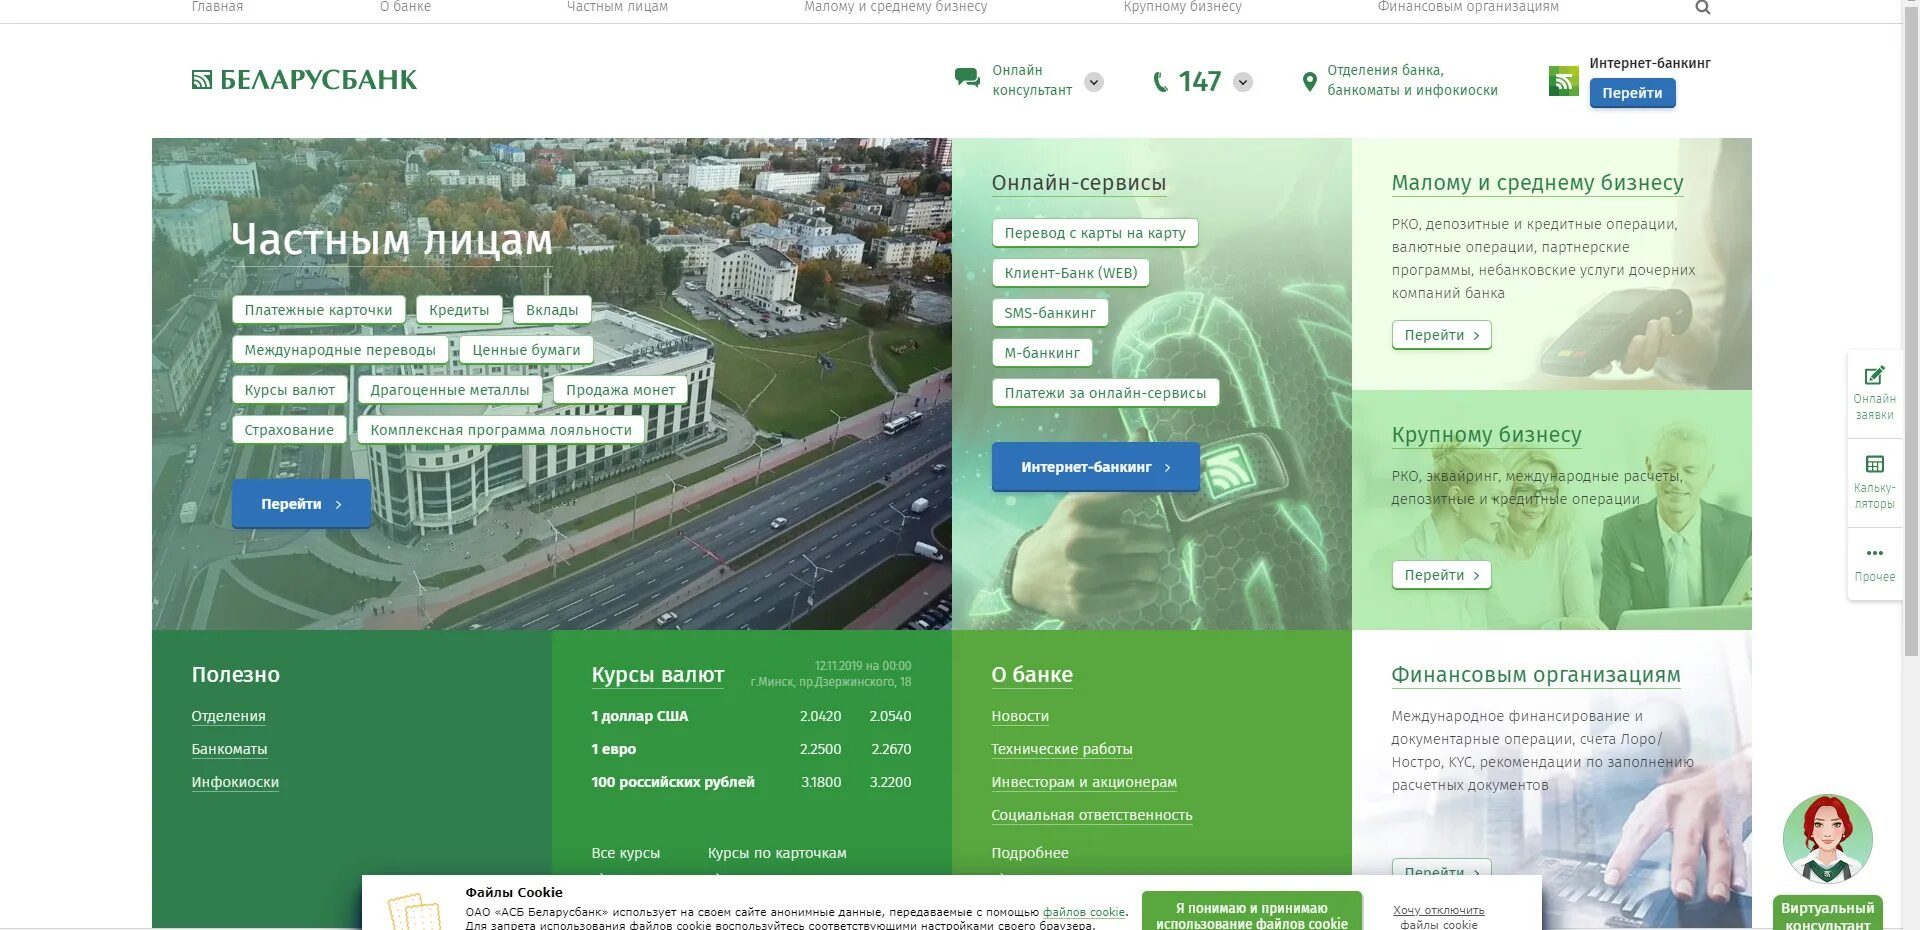Open Крупному бизнесу menu item
1920x930 pixels.
click(x=1182, y=7)
